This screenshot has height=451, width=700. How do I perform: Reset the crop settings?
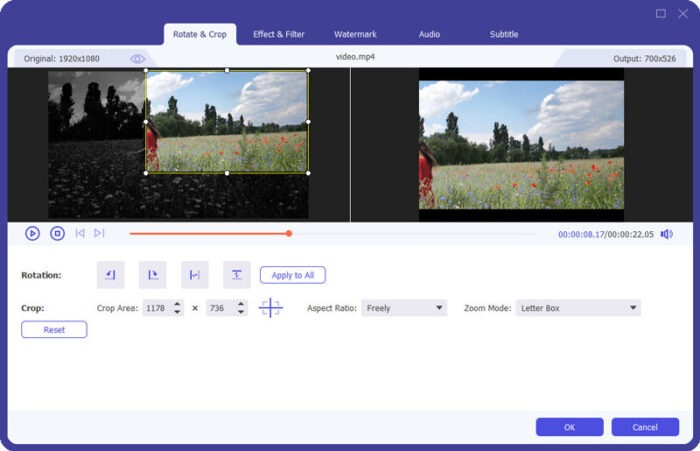[x=54, y=330]
